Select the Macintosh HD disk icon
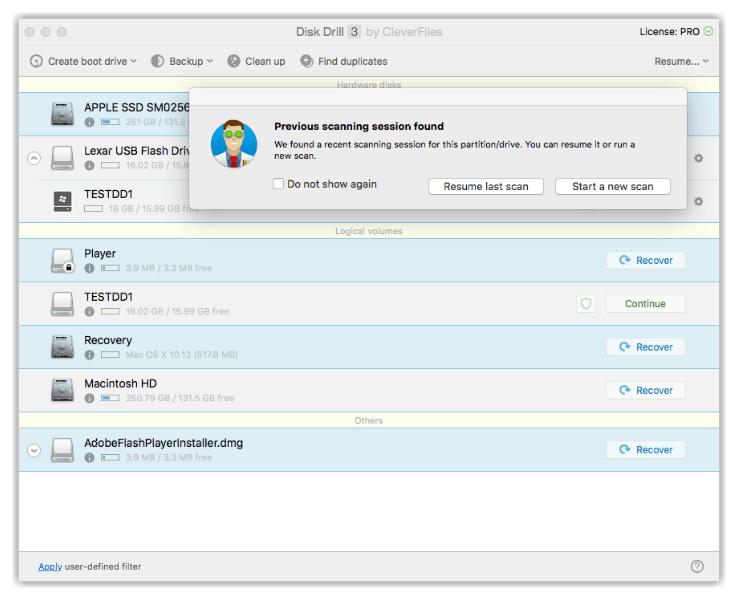 (62, 391)
